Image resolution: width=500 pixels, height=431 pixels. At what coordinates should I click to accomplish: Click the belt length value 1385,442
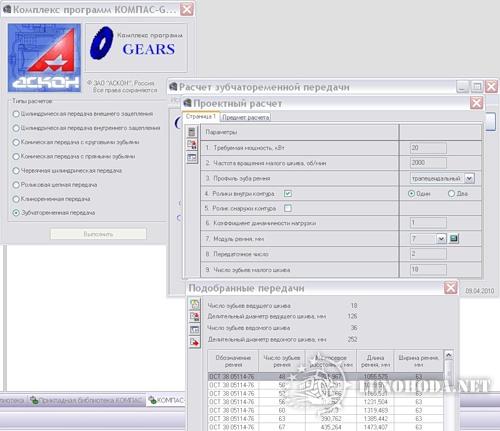pyautogui.click(x=375, y=419)
